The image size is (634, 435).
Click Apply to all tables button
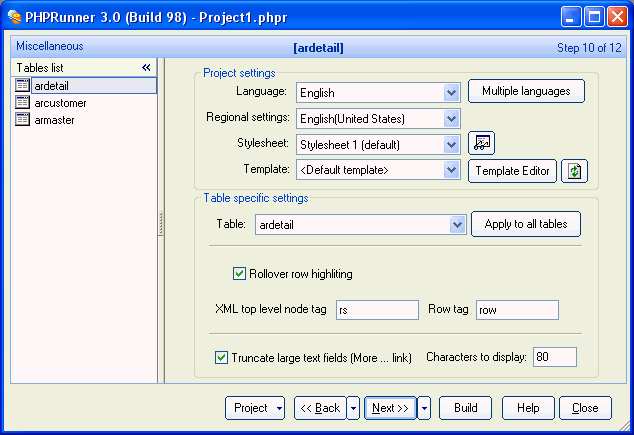click(x=526, y=224)
